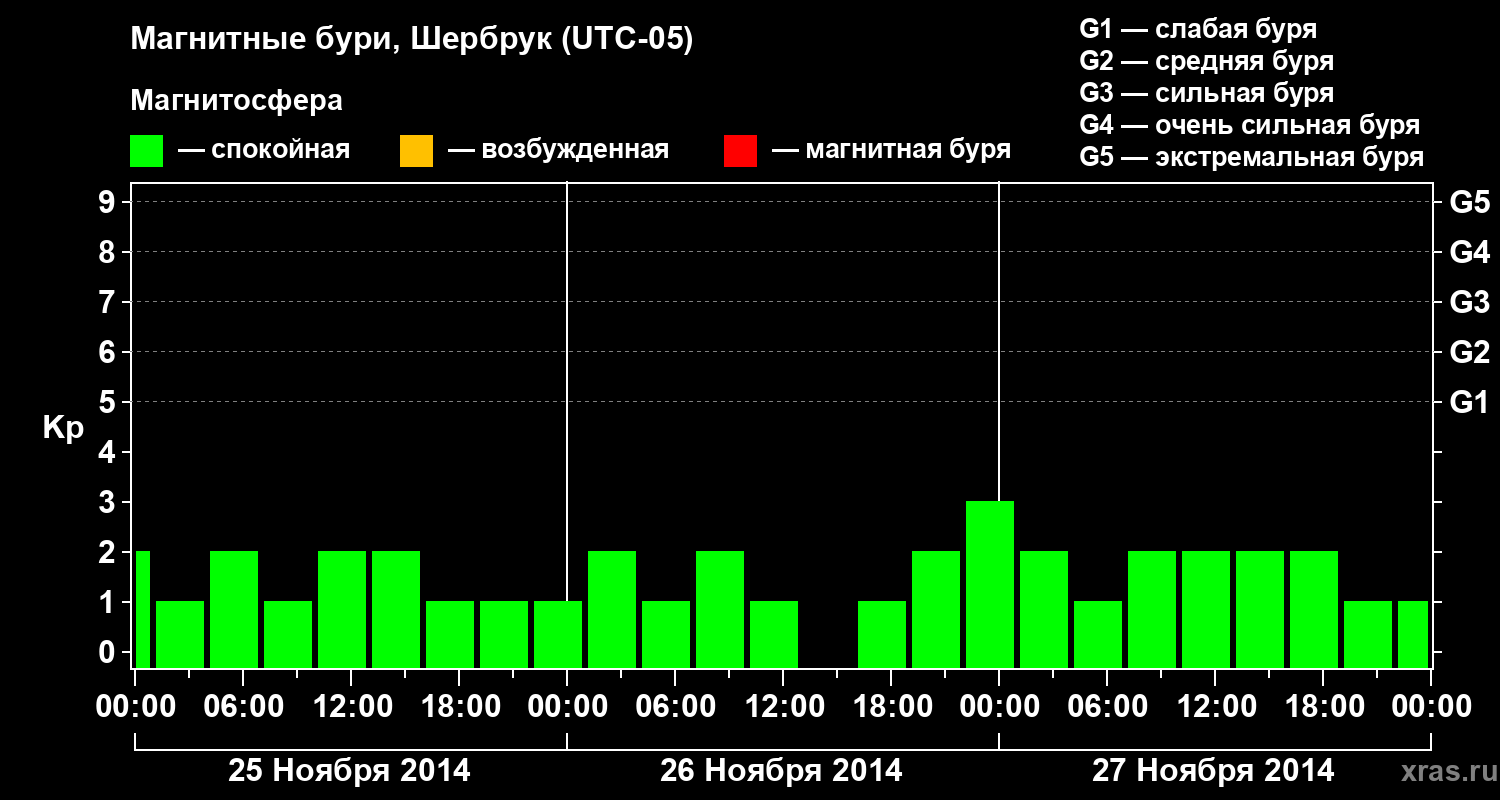Viewport: 1500px width, 800px height.
Task: Click the 'Kp' axis label
Action: click(63, 428)
